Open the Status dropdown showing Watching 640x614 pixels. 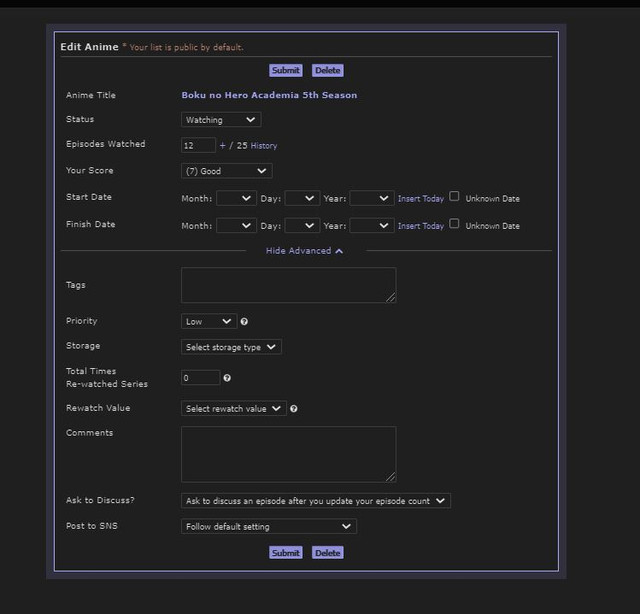coord(221,120)
